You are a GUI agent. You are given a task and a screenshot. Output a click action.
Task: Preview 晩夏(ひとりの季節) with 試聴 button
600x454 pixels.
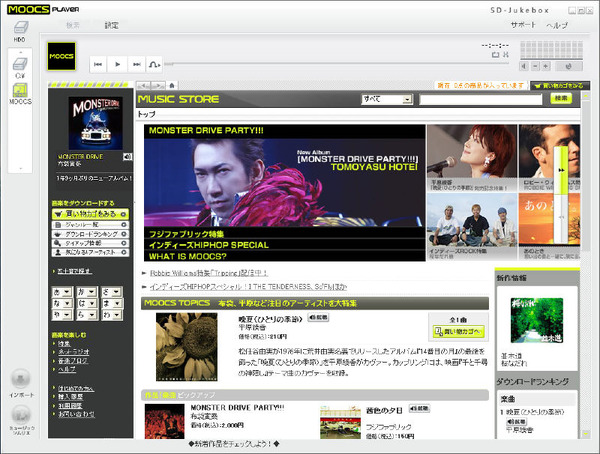click(x=318, y=317)
